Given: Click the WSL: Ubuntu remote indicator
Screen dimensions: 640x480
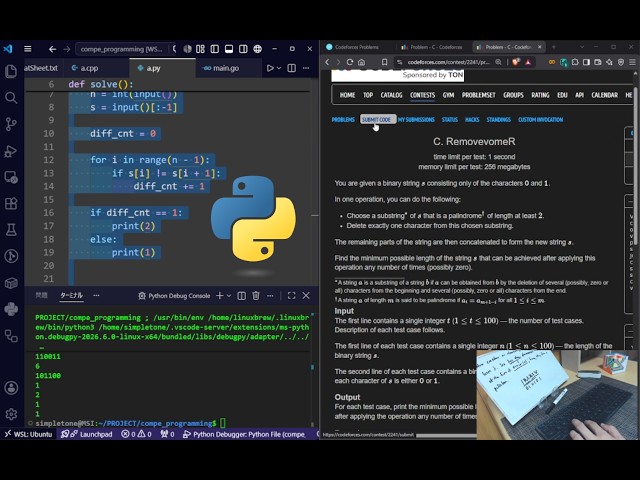Looking at the screenshot, I should (x=29, y=434).
